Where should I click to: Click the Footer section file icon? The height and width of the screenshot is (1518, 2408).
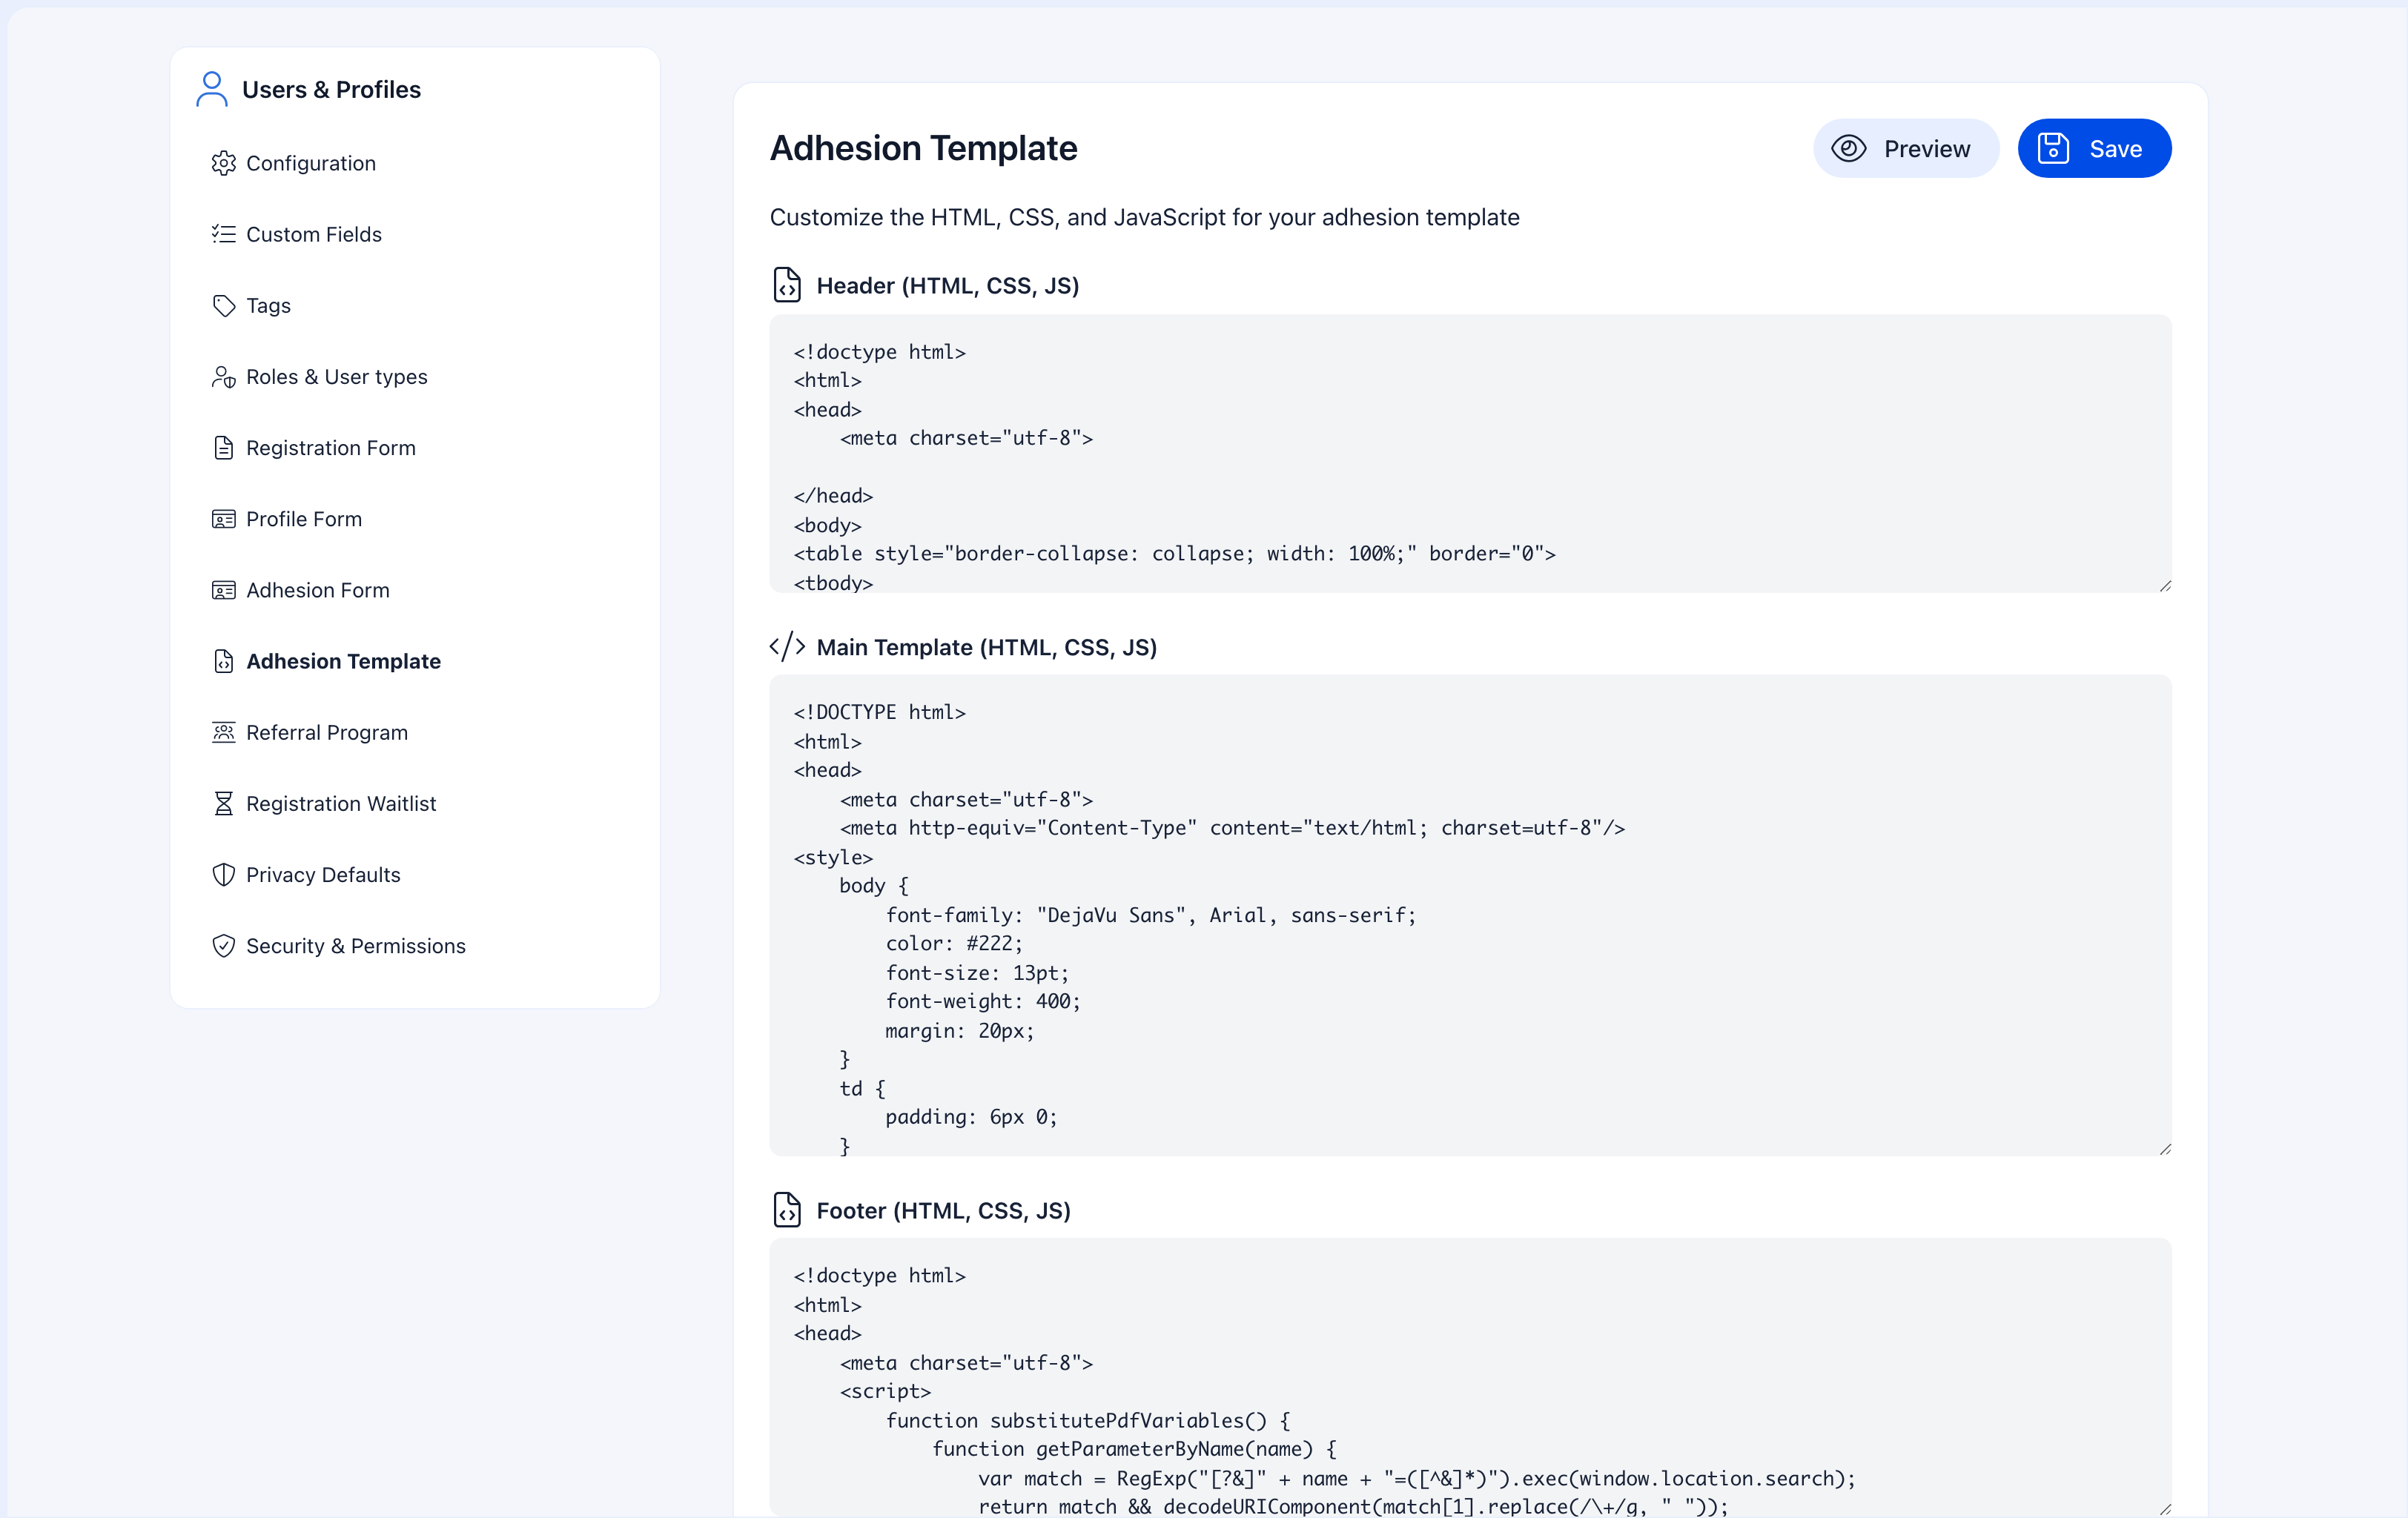(787, 1210)
